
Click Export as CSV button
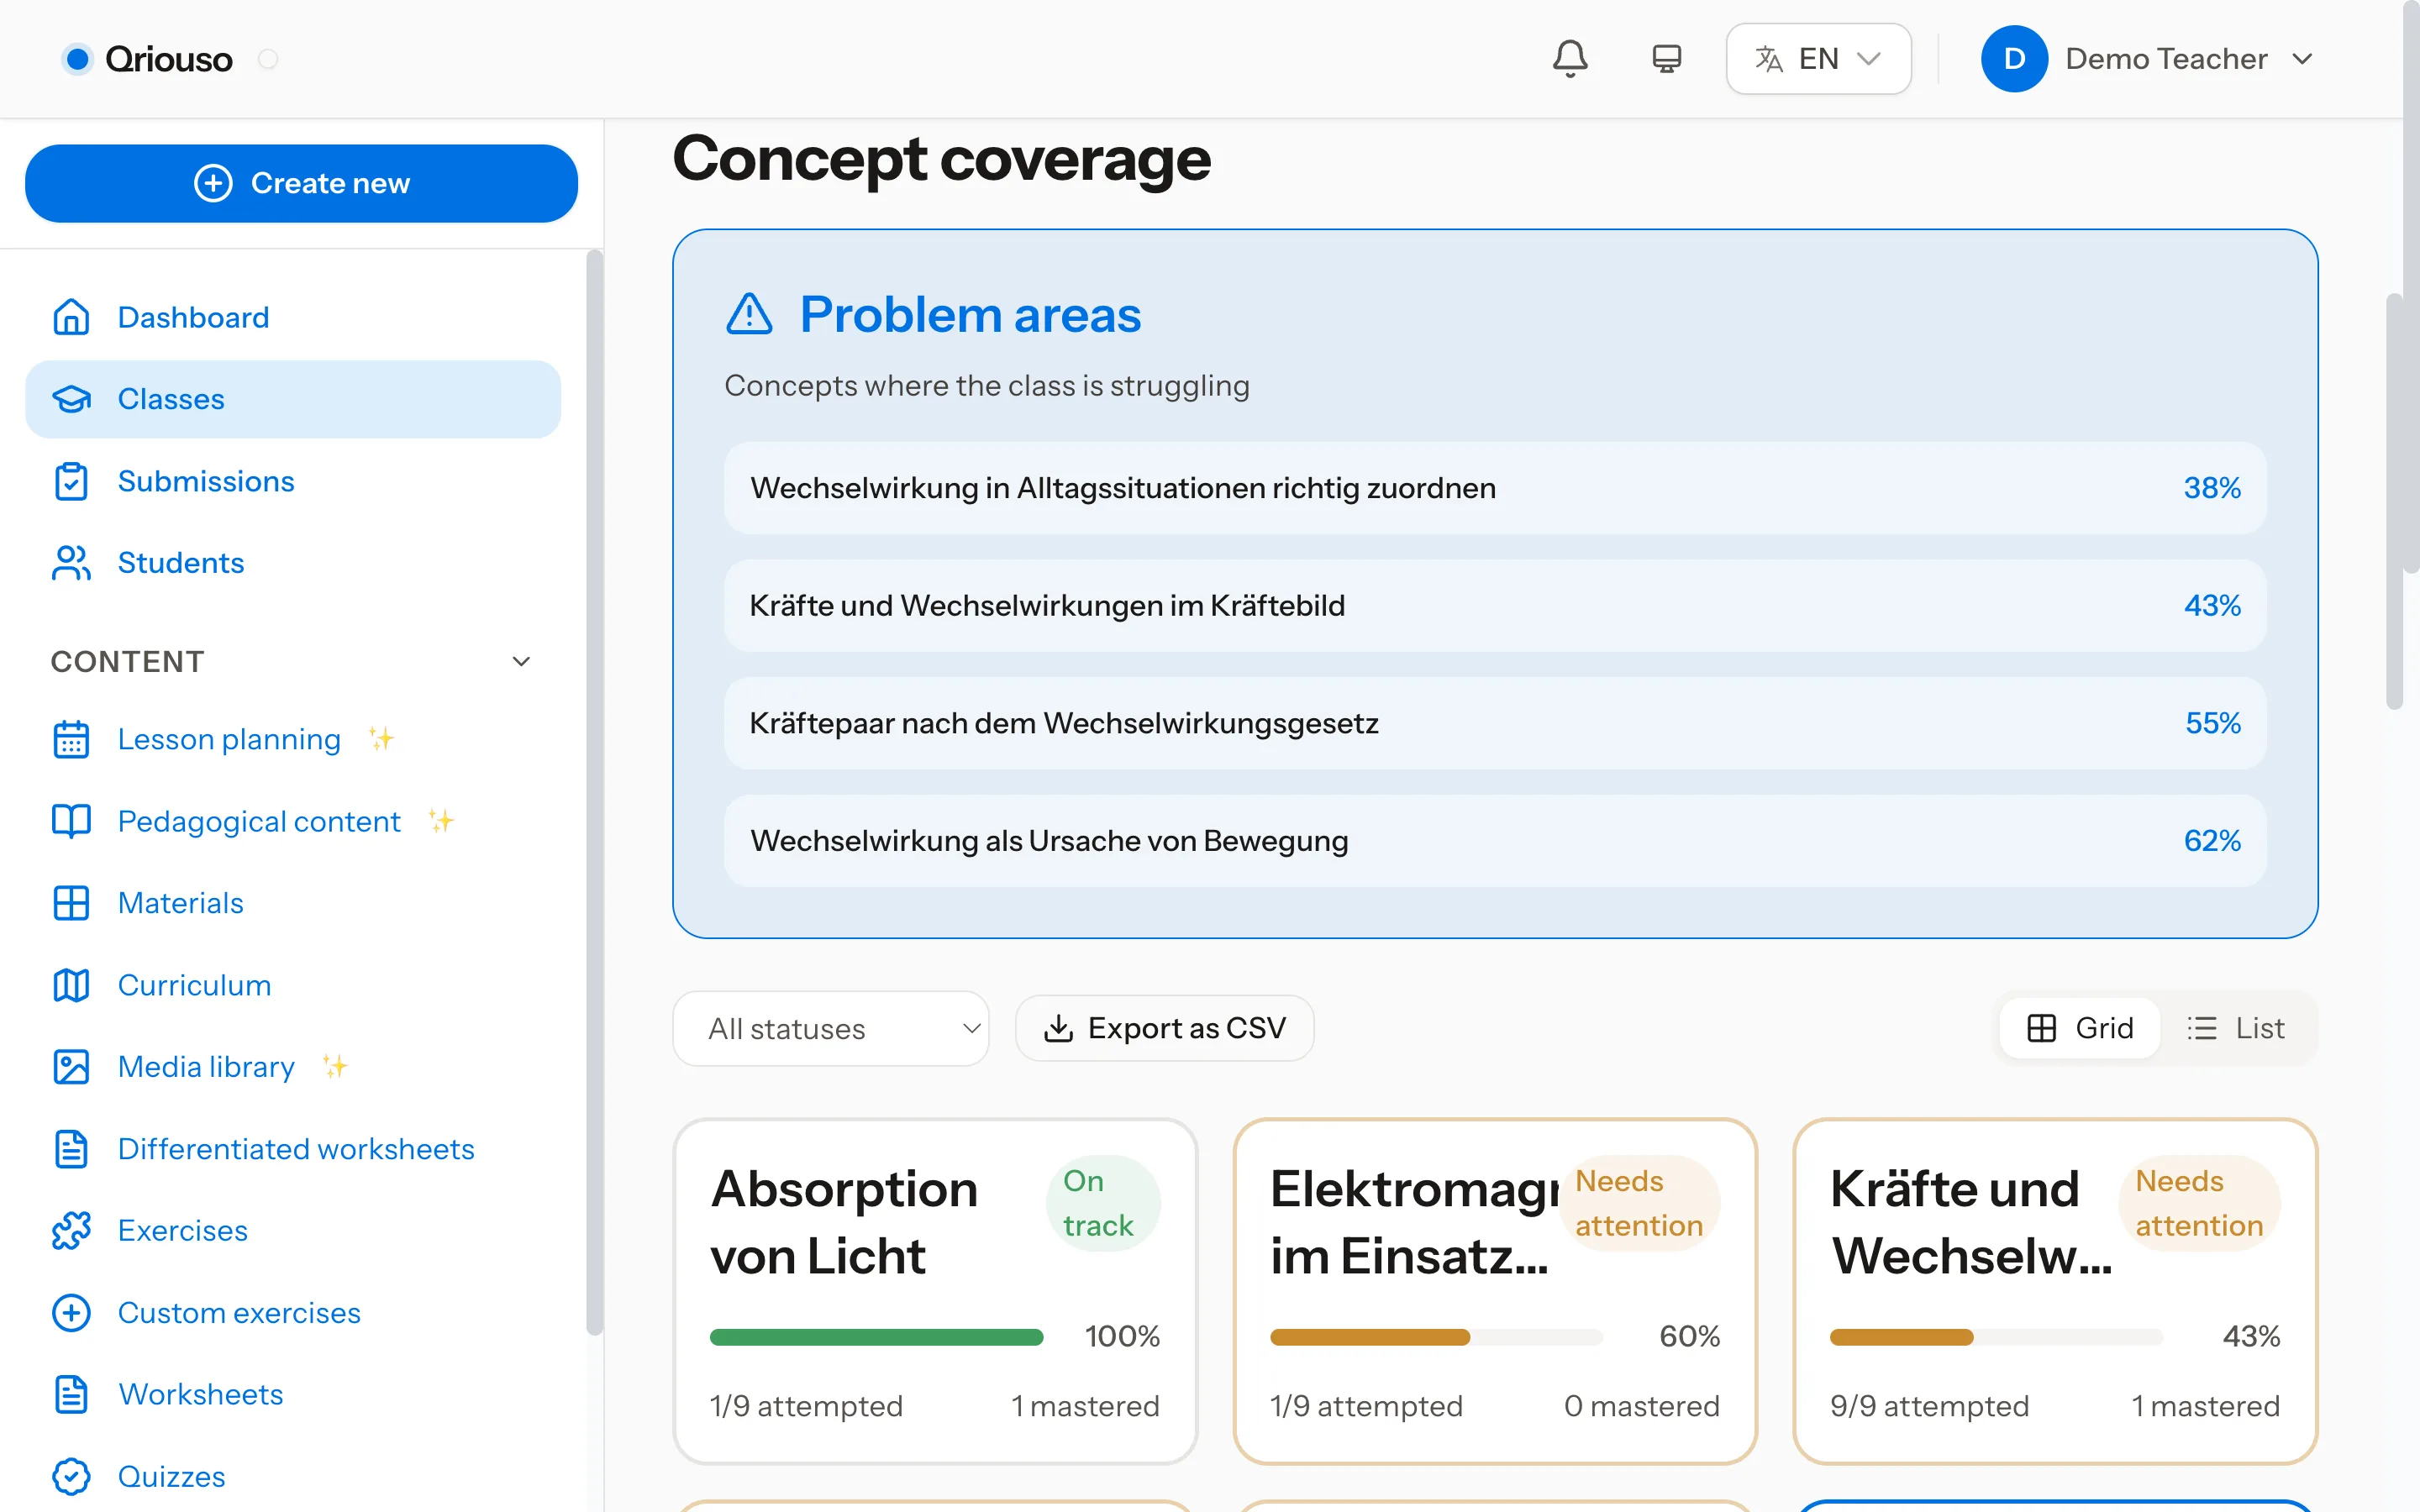[1164, 1028]
